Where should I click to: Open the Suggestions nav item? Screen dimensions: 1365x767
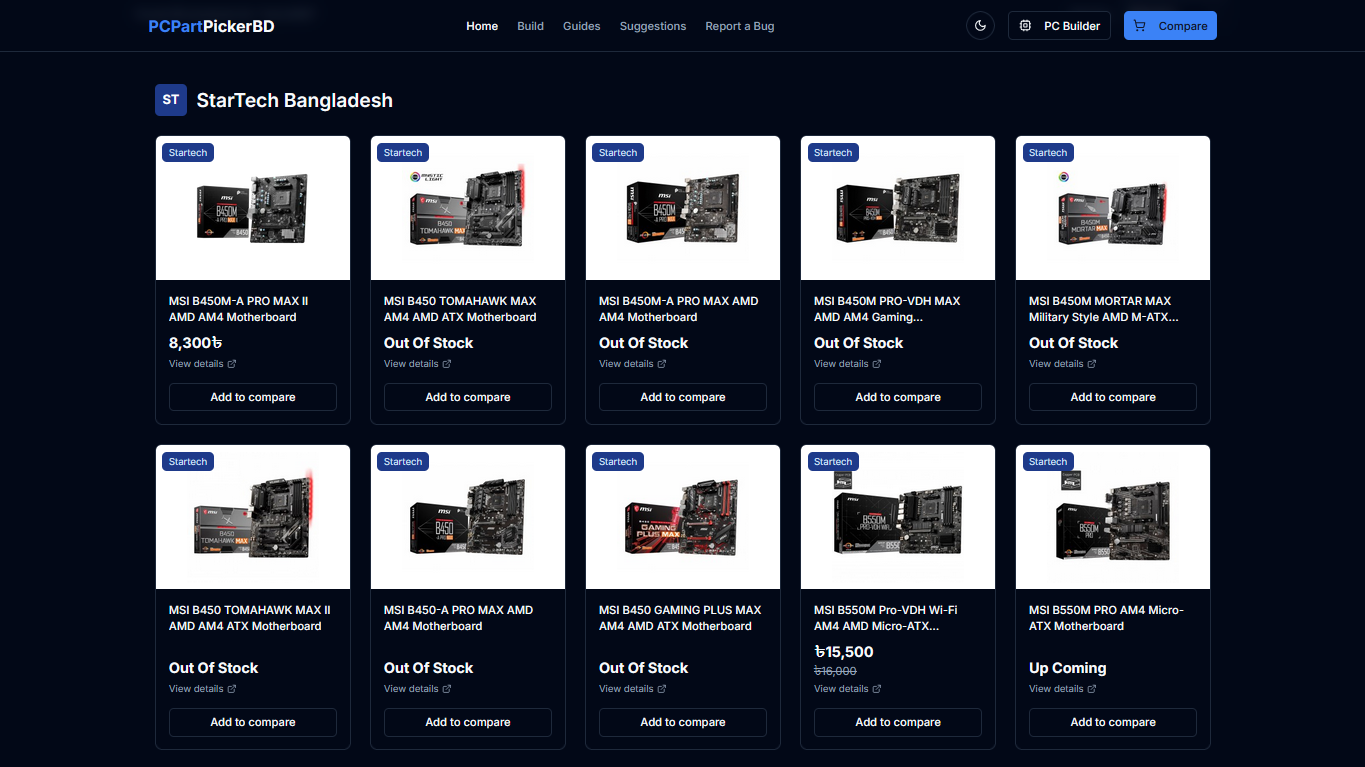click(x=653, y=26)
